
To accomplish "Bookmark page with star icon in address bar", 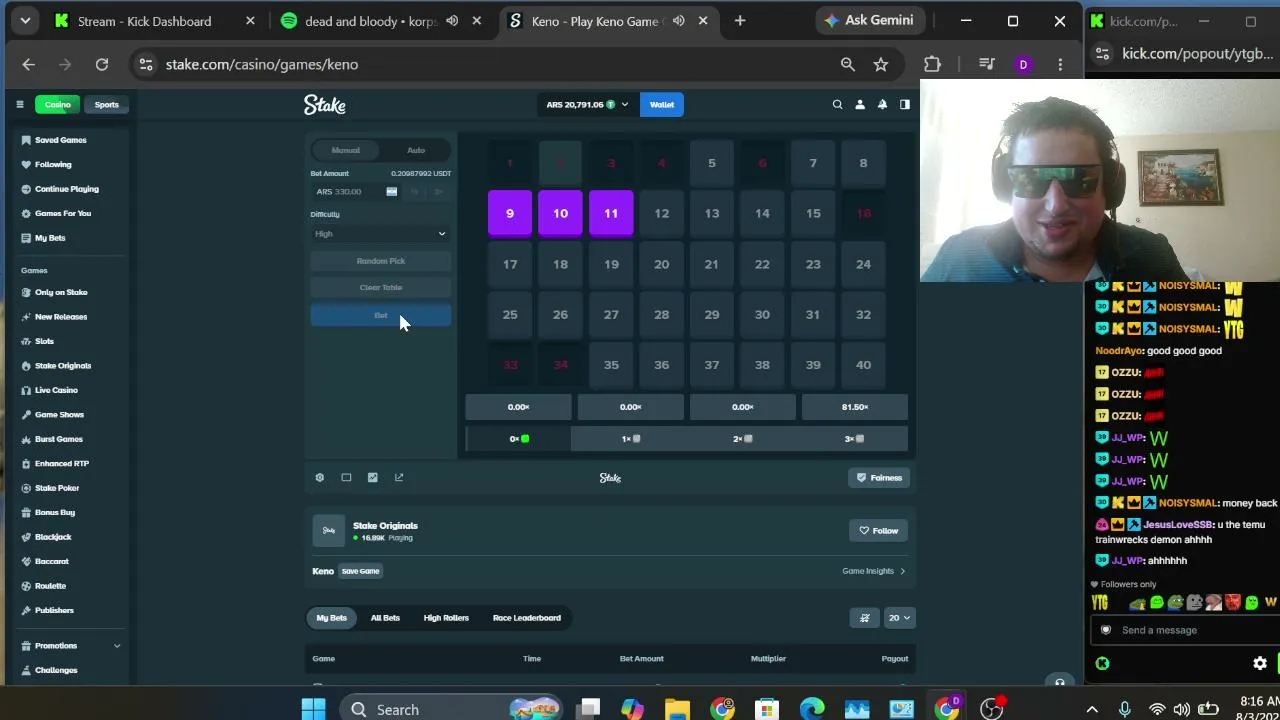I will point(881,64).
